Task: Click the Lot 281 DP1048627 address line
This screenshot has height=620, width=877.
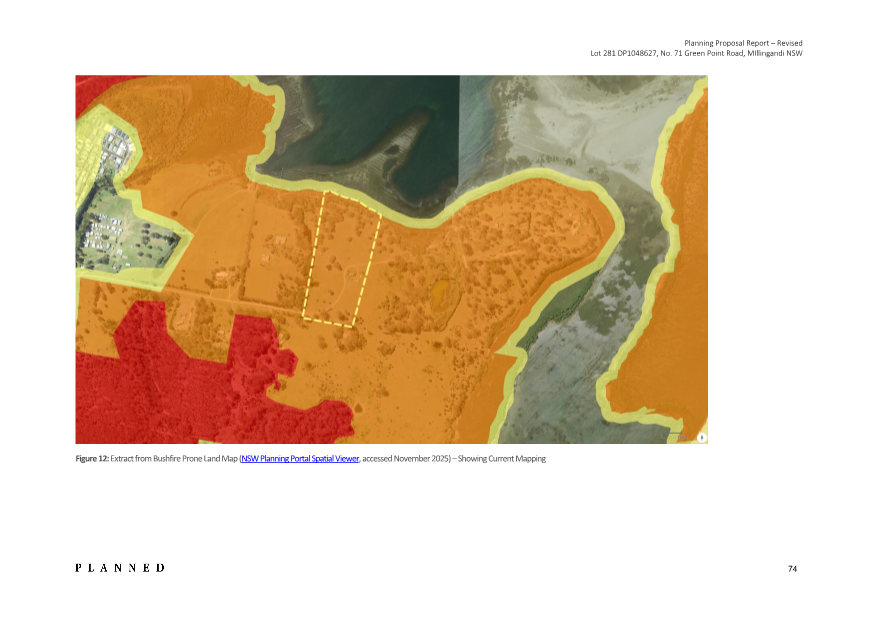Action: click(696, 53)
